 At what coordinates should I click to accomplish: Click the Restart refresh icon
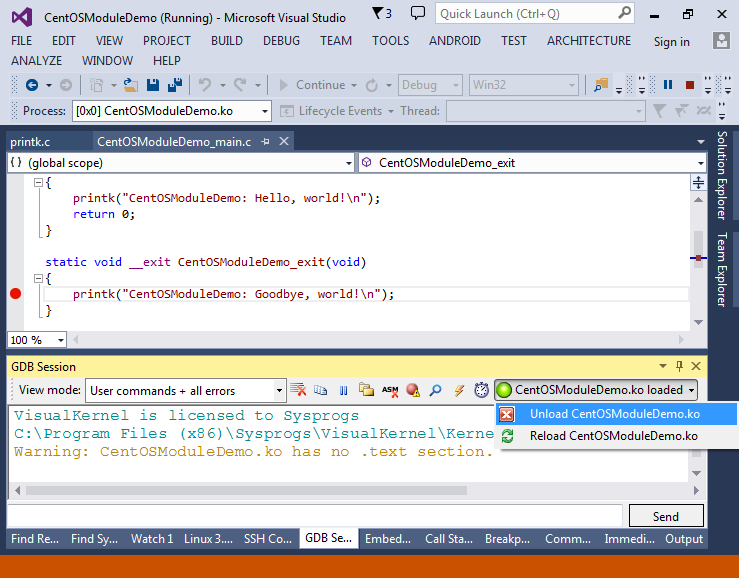pos(372,85)
